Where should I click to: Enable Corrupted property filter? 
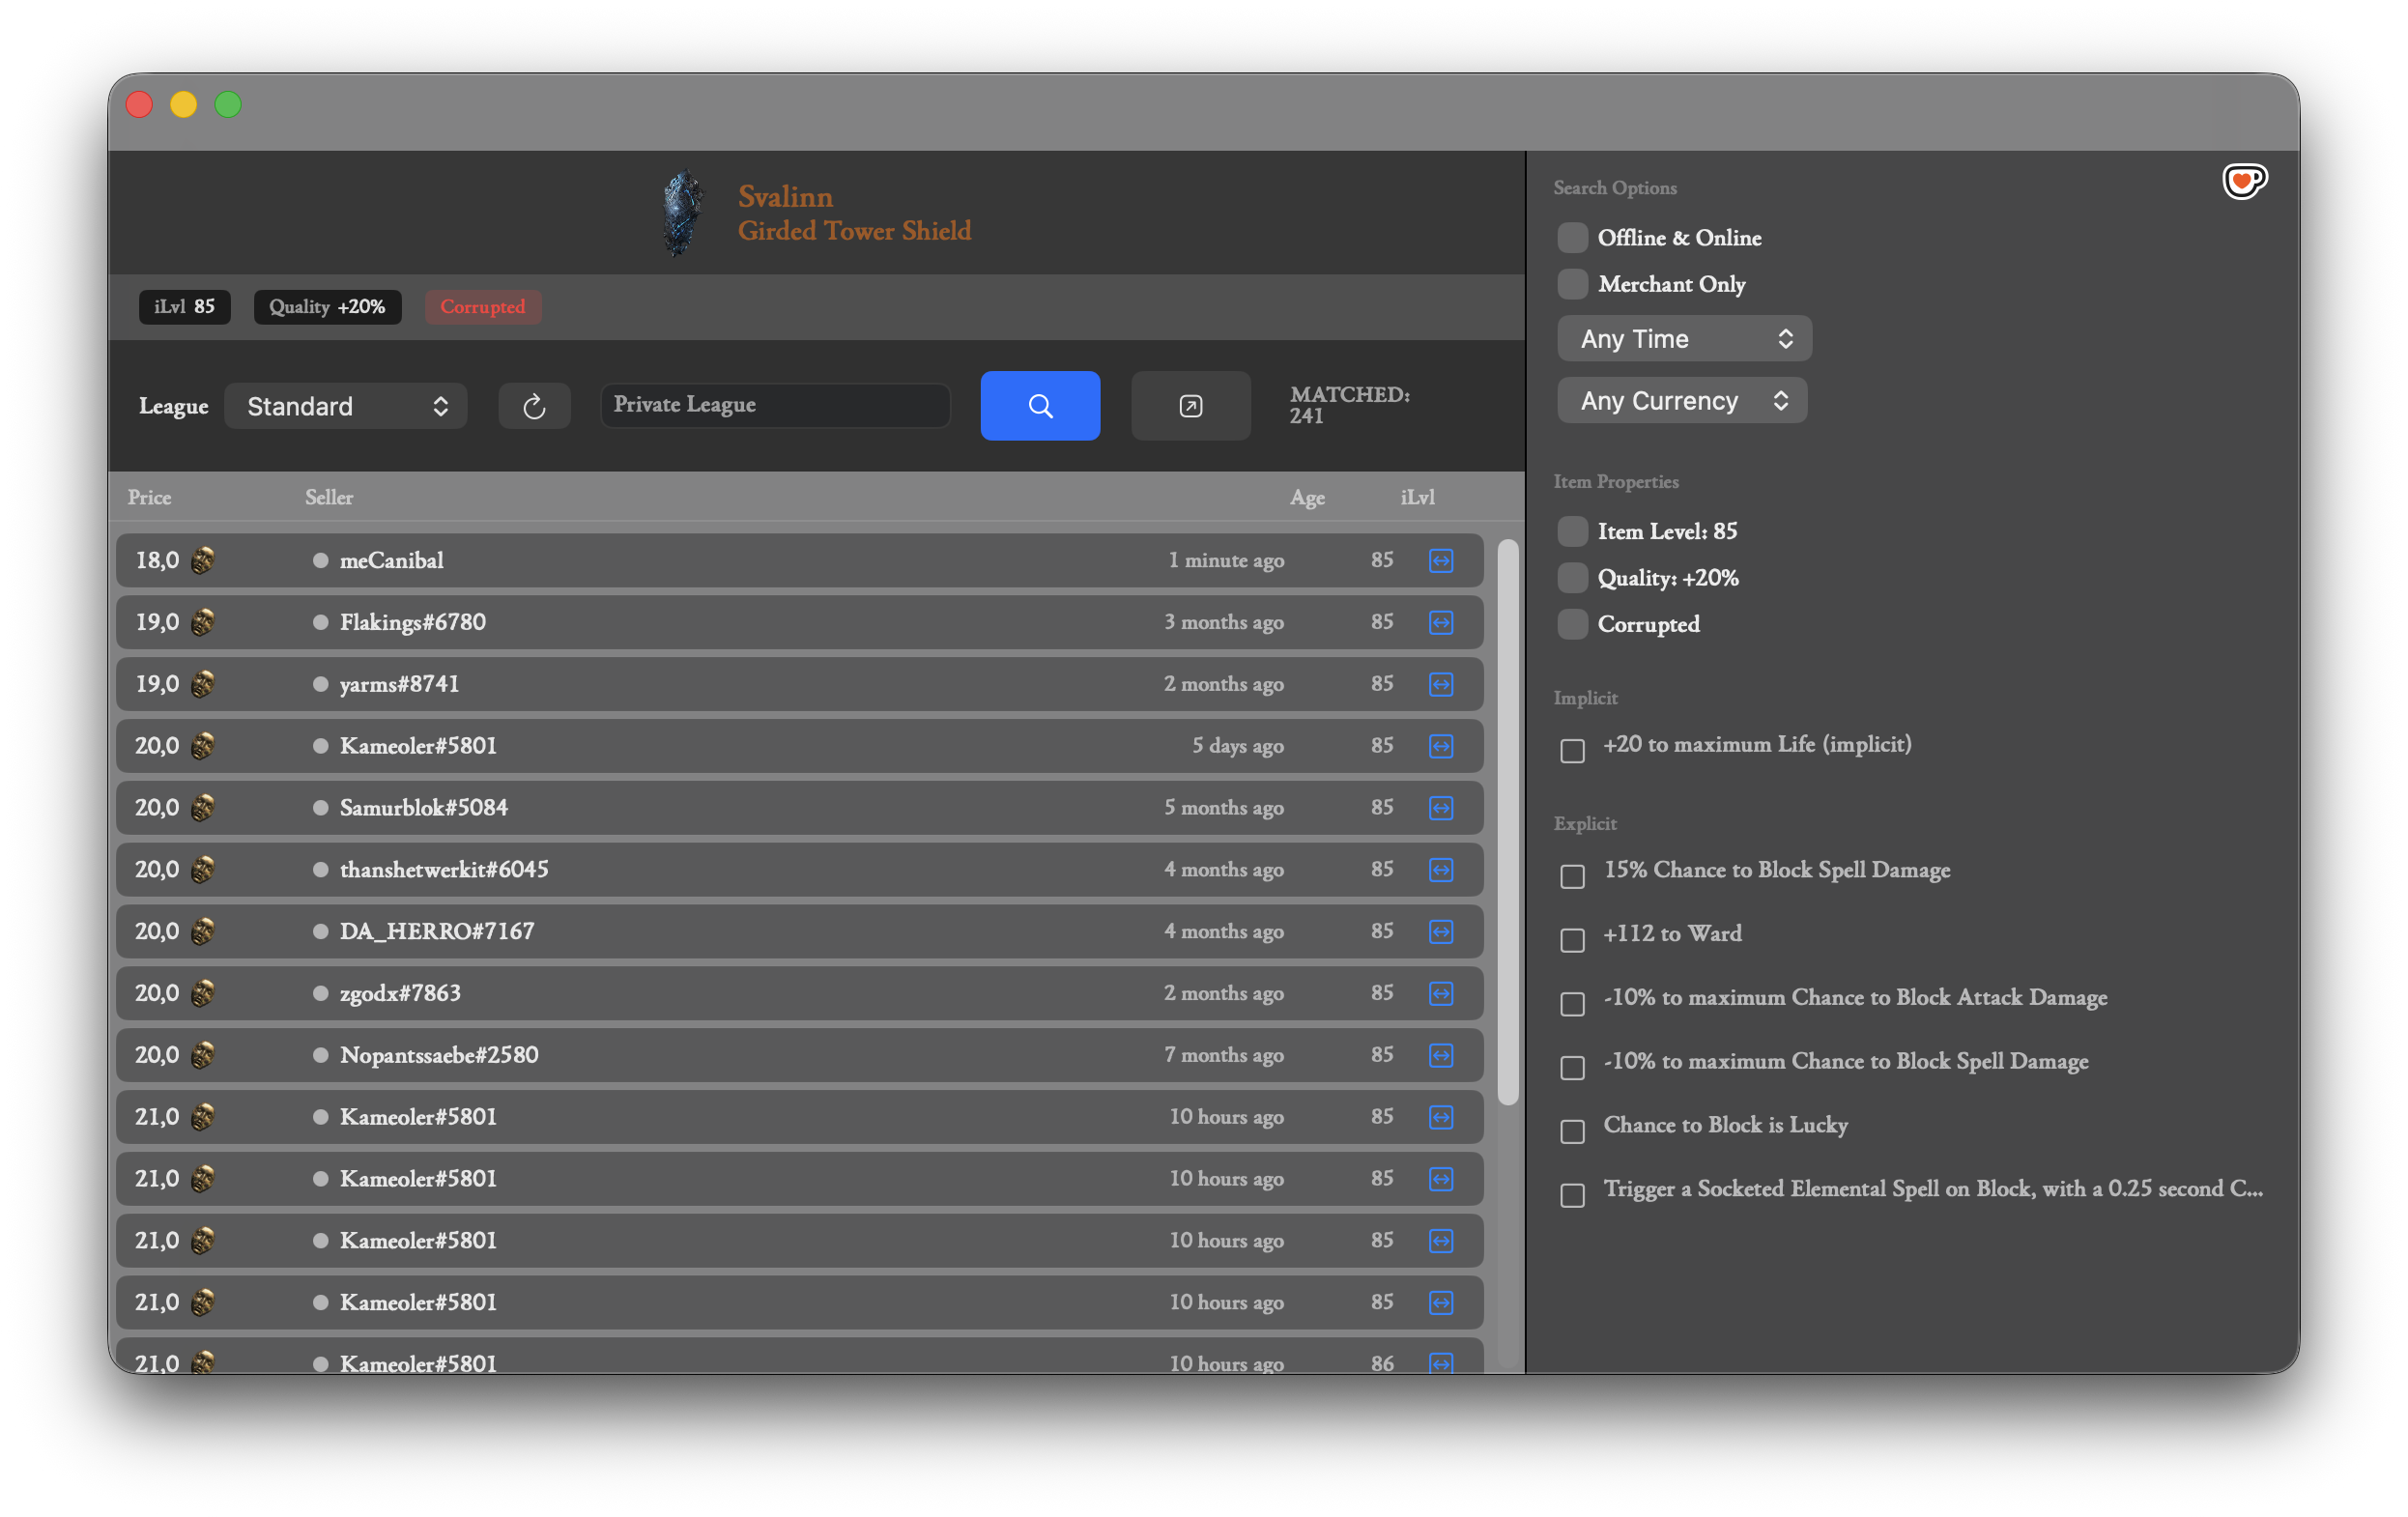1572,624
